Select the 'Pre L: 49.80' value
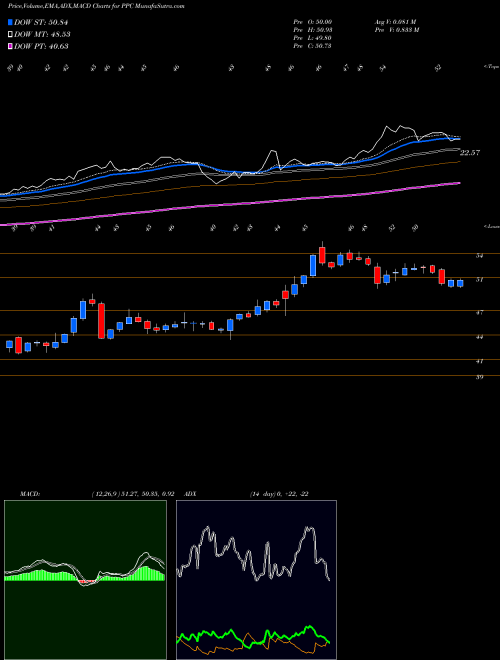Screen dimensions: 500x660 (312, 38)
